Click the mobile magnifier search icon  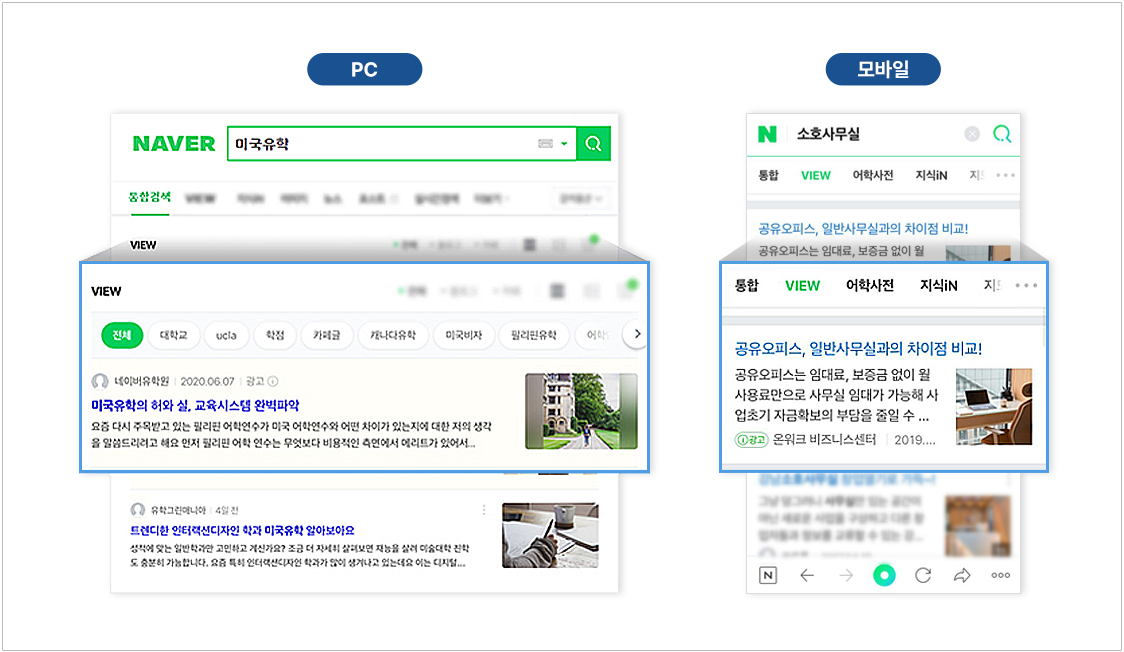[x=1002, y=134]
